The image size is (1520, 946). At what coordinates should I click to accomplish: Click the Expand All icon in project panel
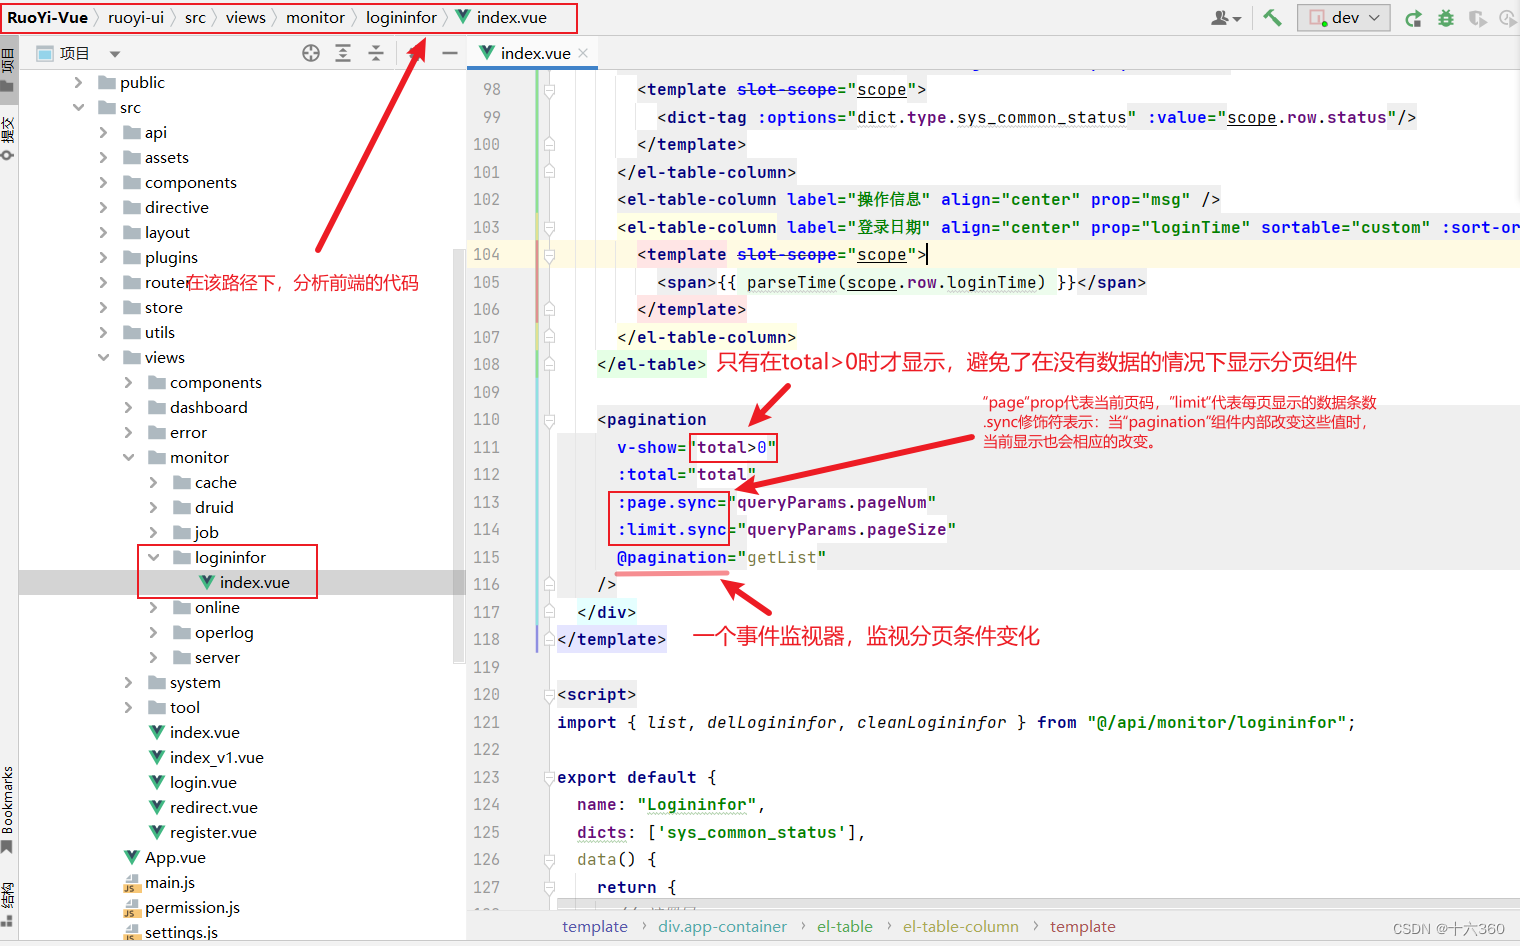tap(343, 53)
